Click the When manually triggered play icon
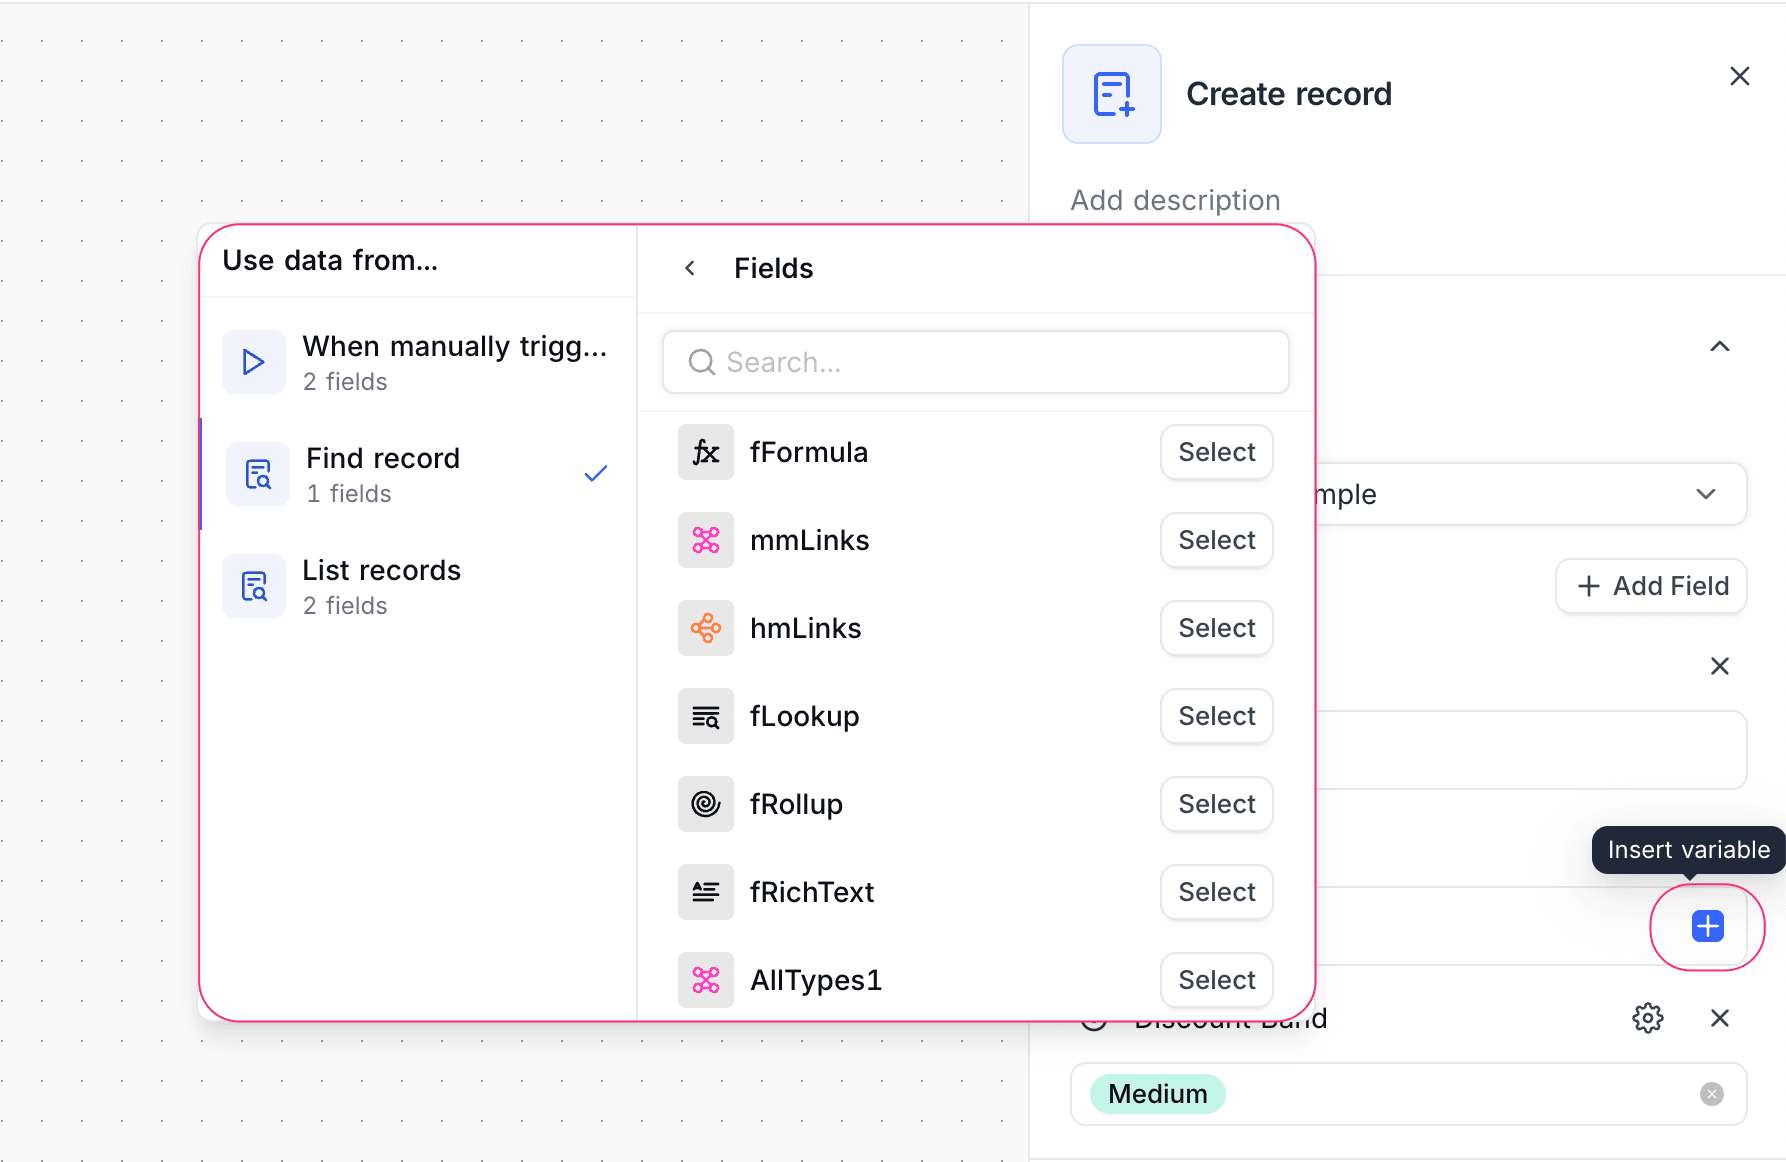Viewport: 1786px width, 1162px height. (253, 362)
